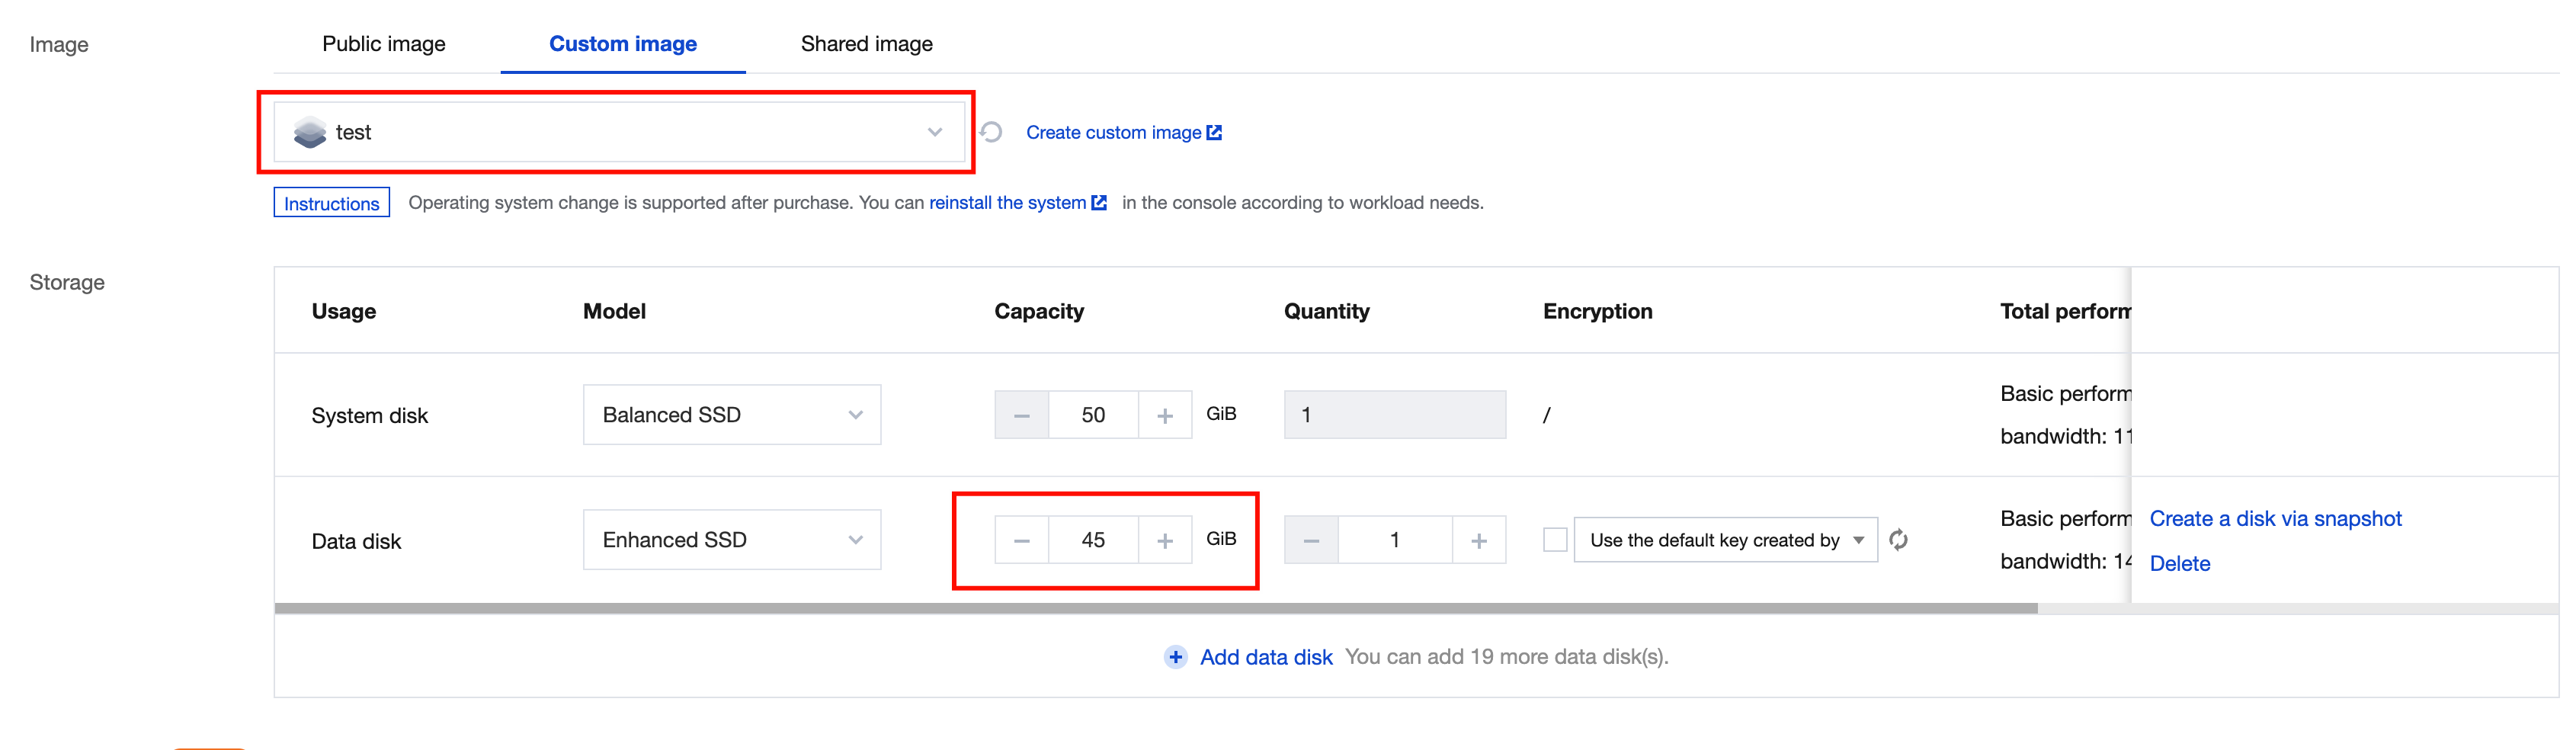The image size is (2576, 750).
Task: Click the image stack icon beside test
Action: point(311,131)
